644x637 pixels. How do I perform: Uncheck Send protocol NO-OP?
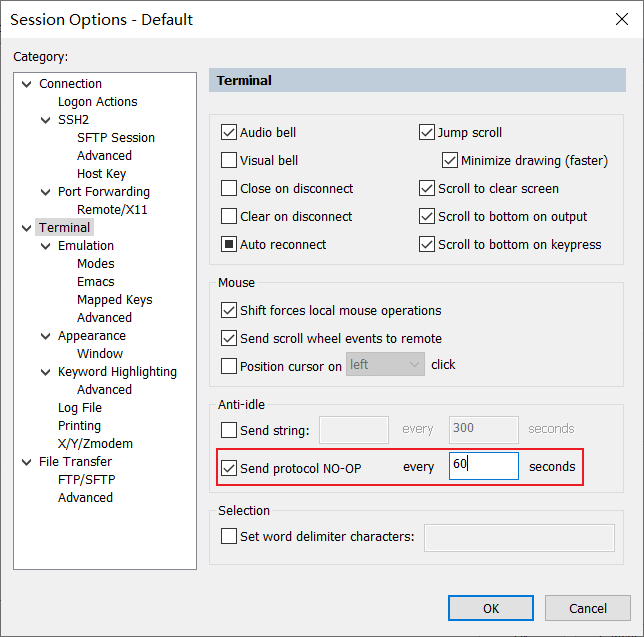(229, 467)
